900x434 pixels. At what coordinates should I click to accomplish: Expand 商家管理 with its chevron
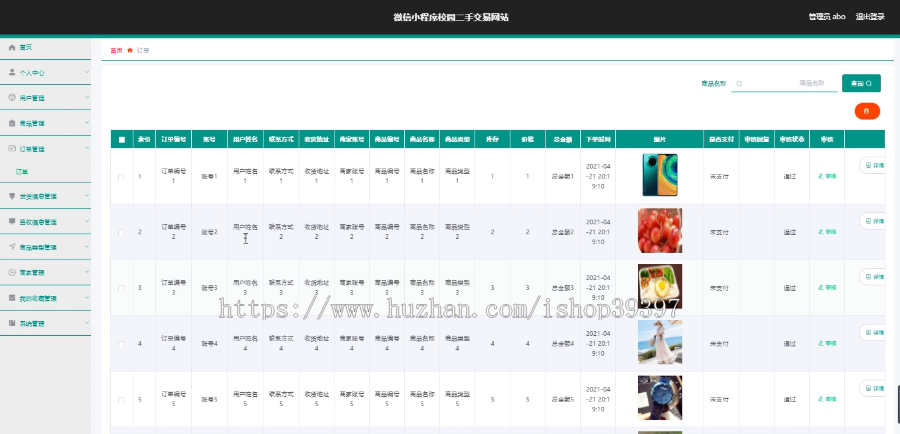(87, 273)
